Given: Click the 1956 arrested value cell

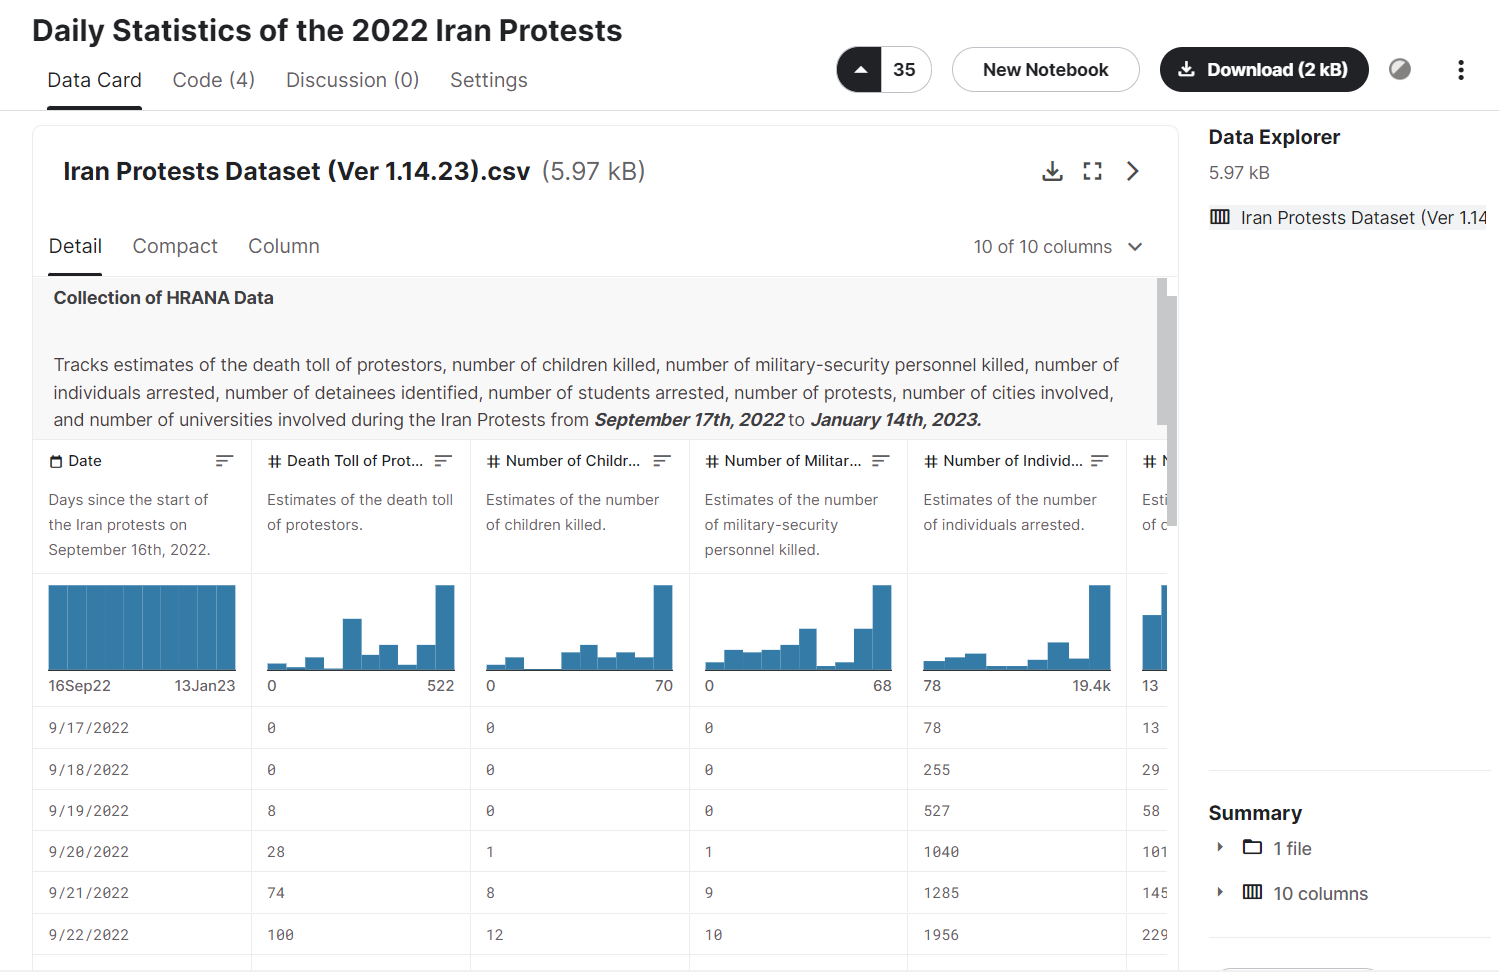Looking at the screenshot, I should pyautogui.click(x=941, y=935).
